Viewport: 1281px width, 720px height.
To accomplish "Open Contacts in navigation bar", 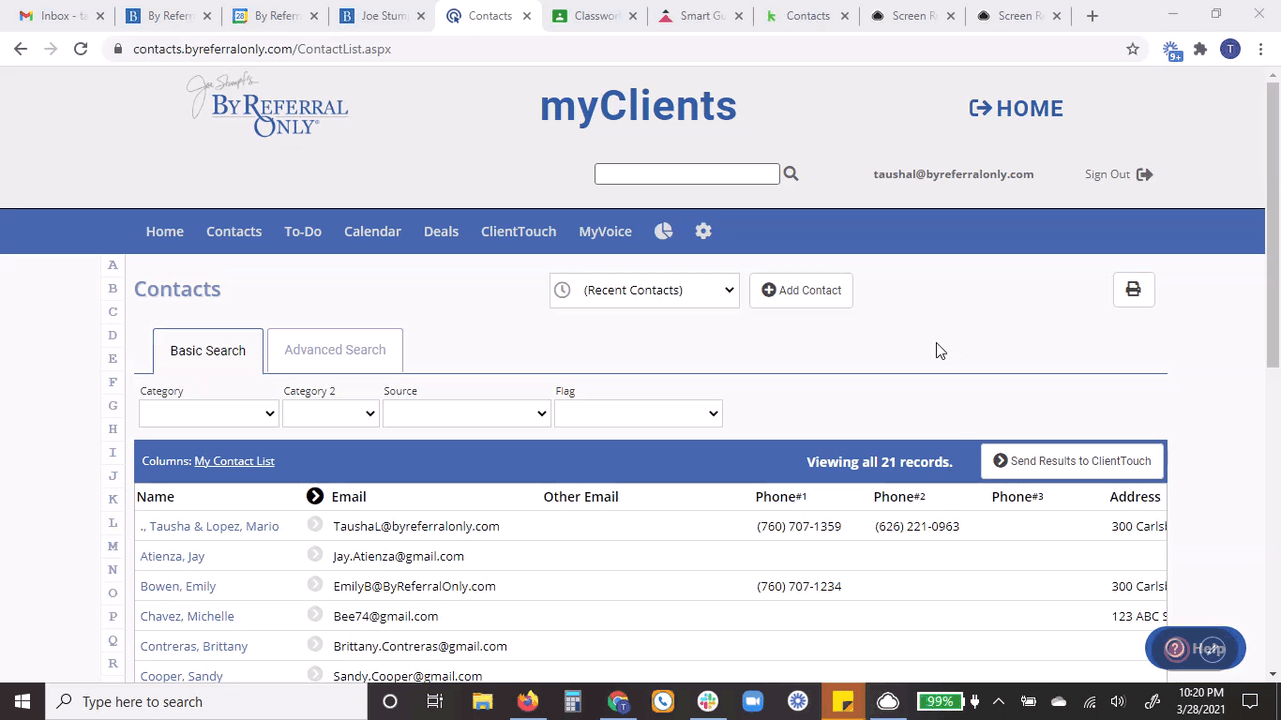I will point(234,231).
